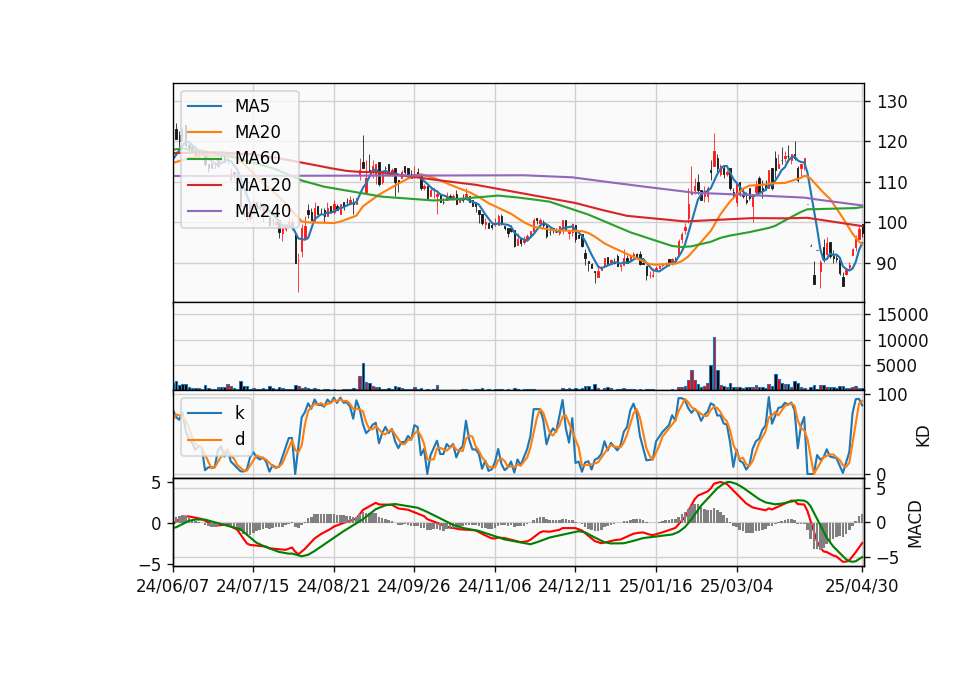
Task: Click the tallest volume bar
Action: coord(714,364)
